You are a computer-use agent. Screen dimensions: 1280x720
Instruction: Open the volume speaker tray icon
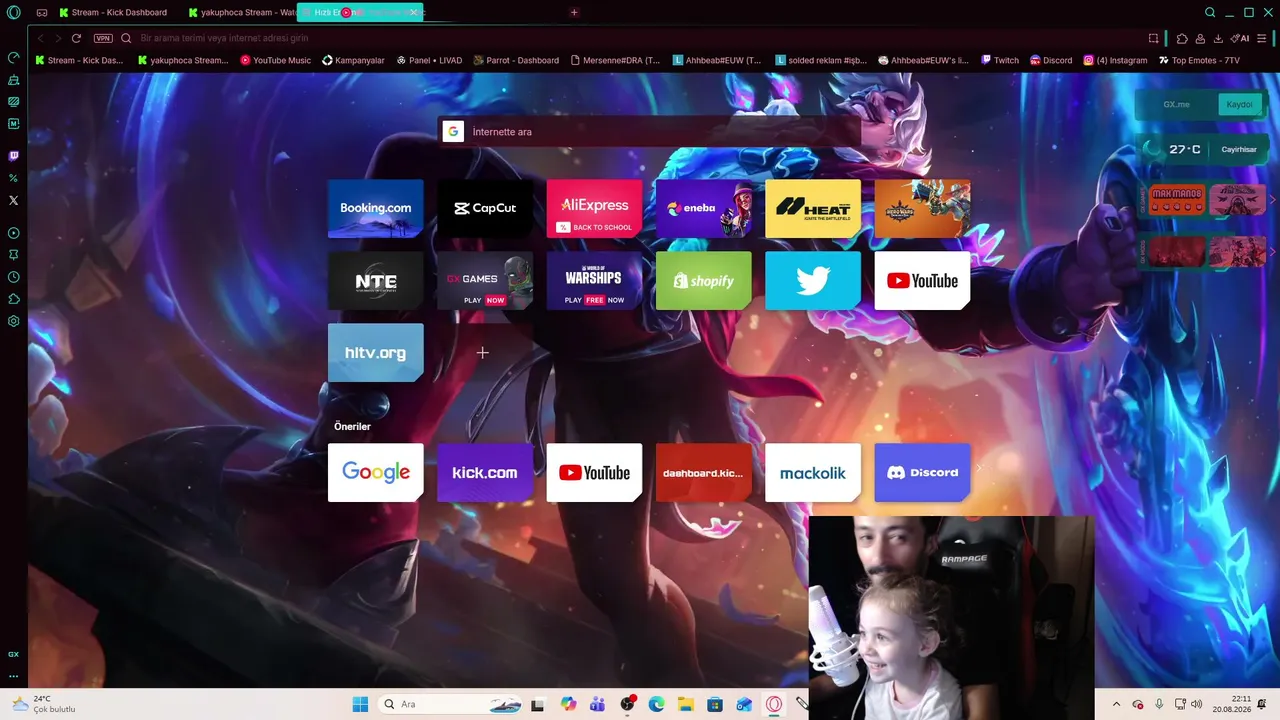(1197, 704)
